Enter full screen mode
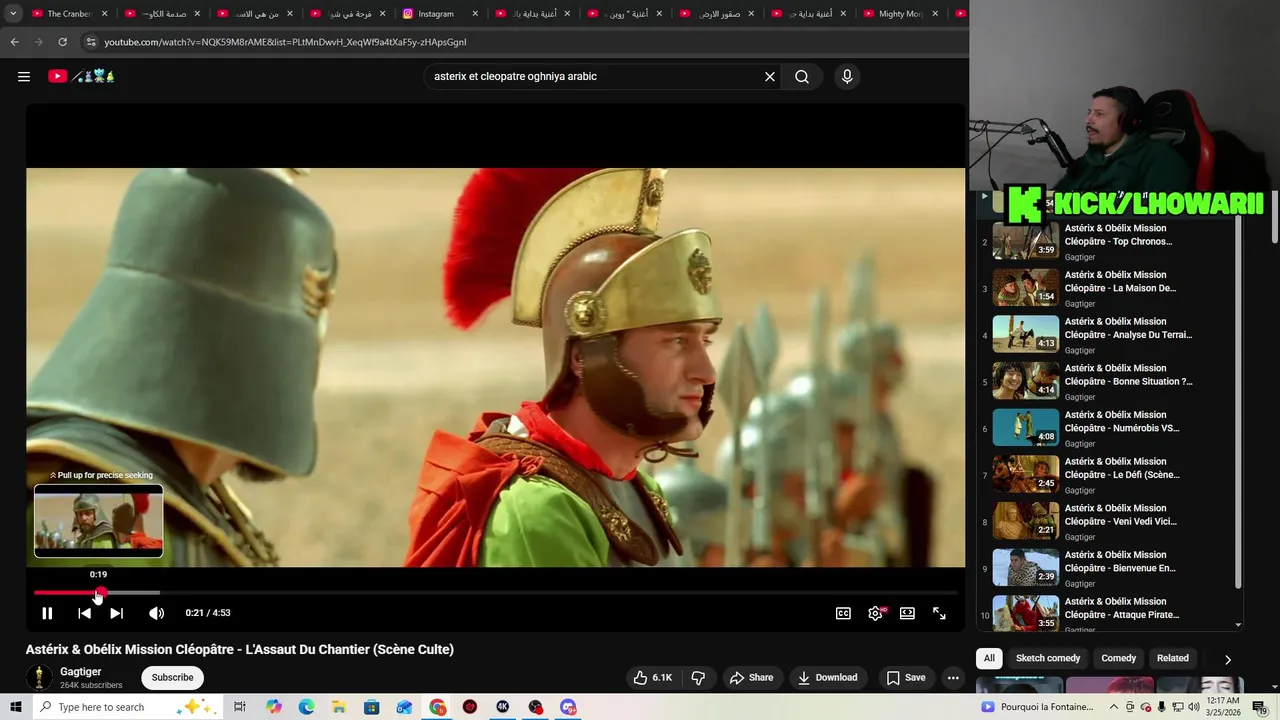This screenshot has width=1280, height=720. [939, 613]
